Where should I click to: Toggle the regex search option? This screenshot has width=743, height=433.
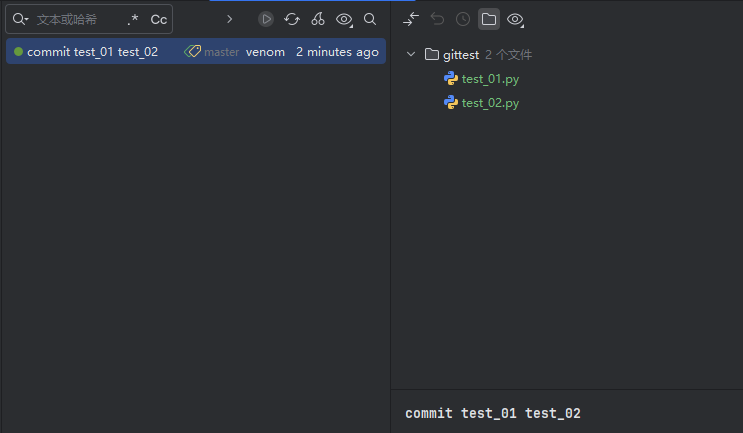pos(133,19)
